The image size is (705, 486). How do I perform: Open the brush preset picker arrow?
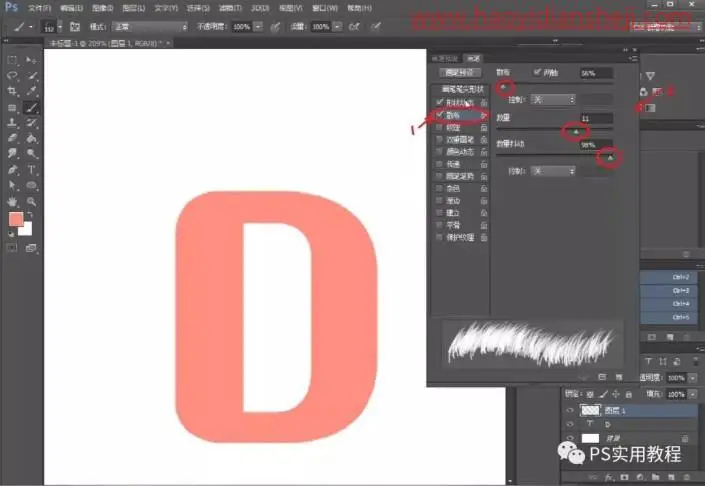coord(31,27)
